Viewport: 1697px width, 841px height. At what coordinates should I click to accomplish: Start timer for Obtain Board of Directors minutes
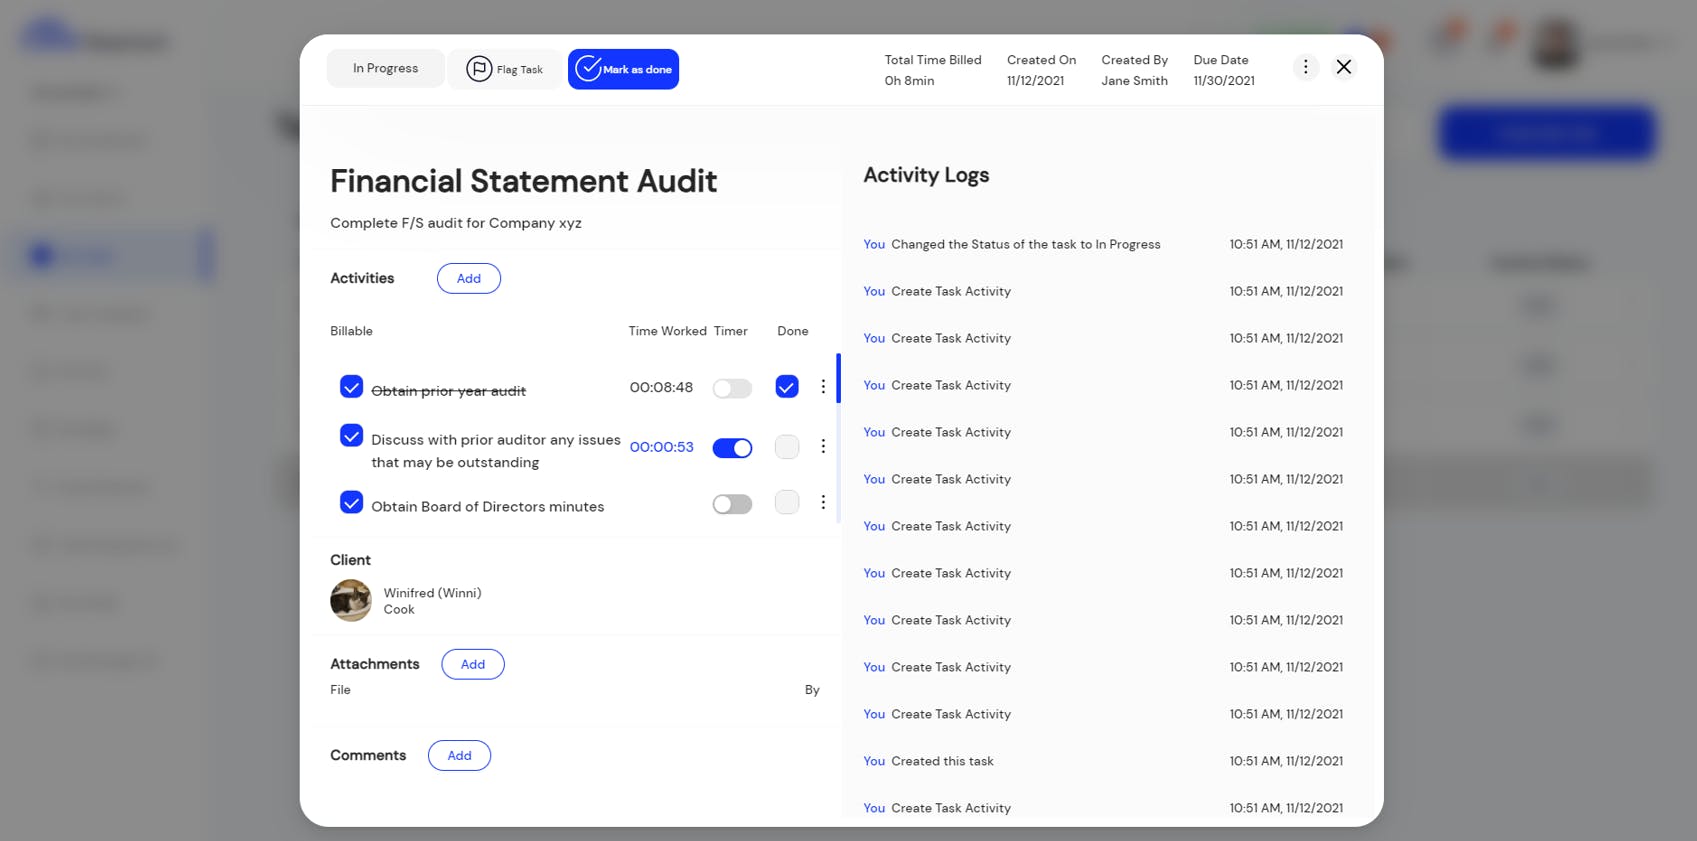pos(732,504)
